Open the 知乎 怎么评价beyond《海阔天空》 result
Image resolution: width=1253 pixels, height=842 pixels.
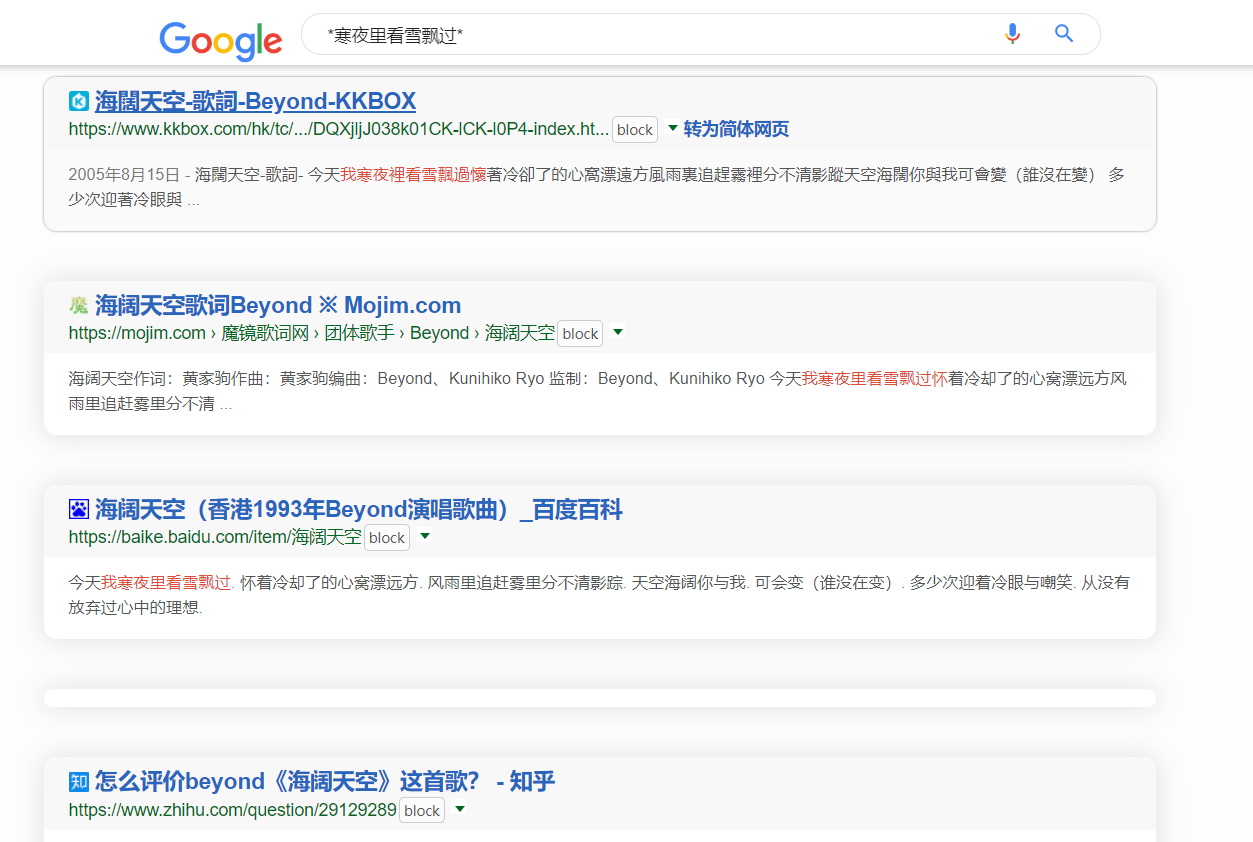(325, 781)
